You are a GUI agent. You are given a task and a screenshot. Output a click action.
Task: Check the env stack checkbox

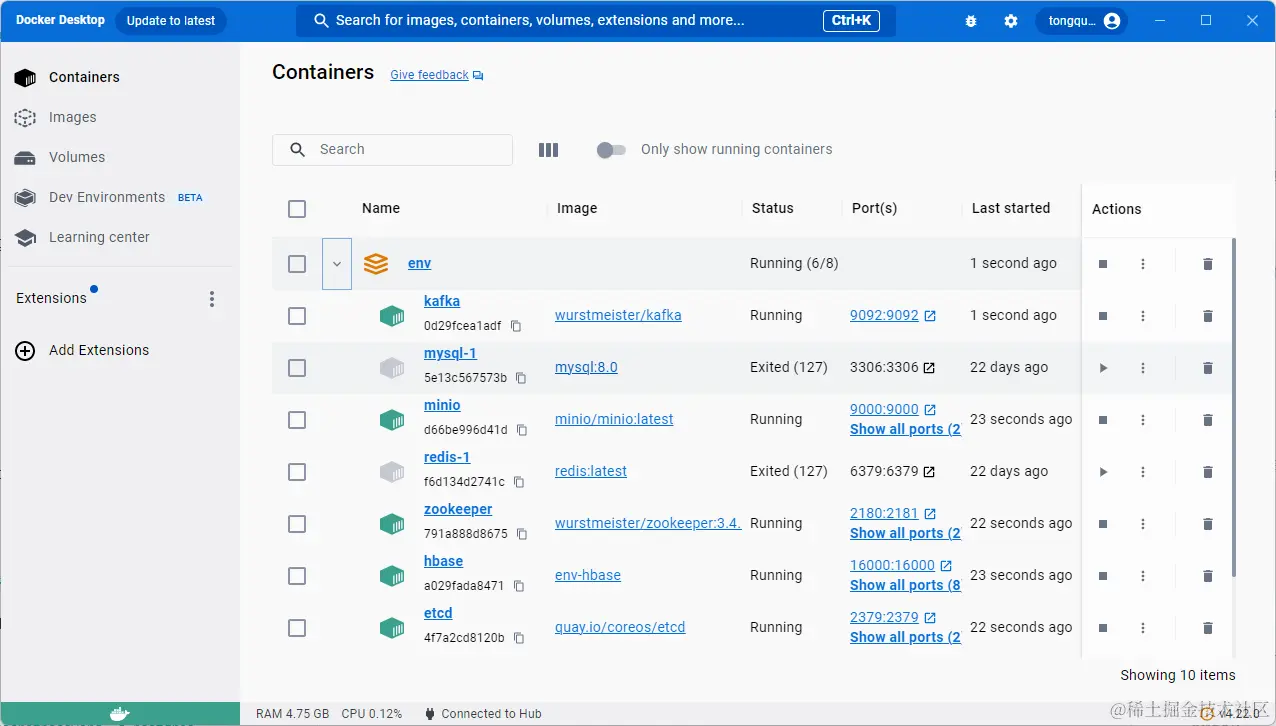[297, 264]
